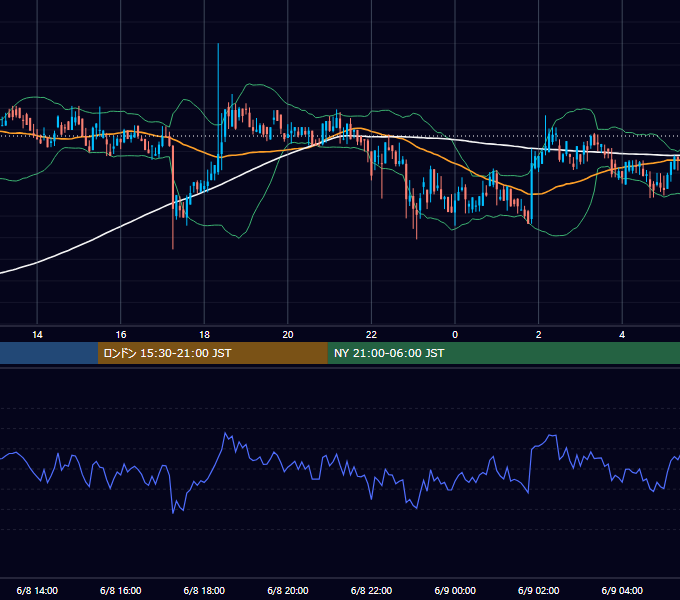Click hour label 16 on price chart axis

[x=121, y=335]
